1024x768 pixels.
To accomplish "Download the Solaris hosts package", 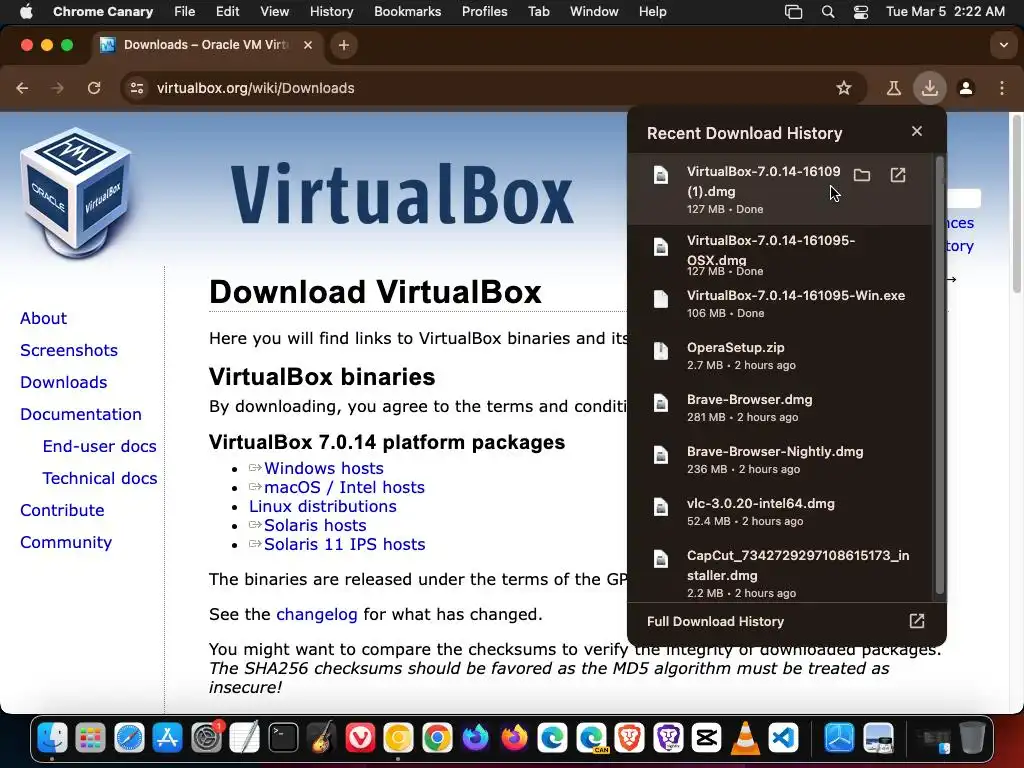I will point(315,525).
